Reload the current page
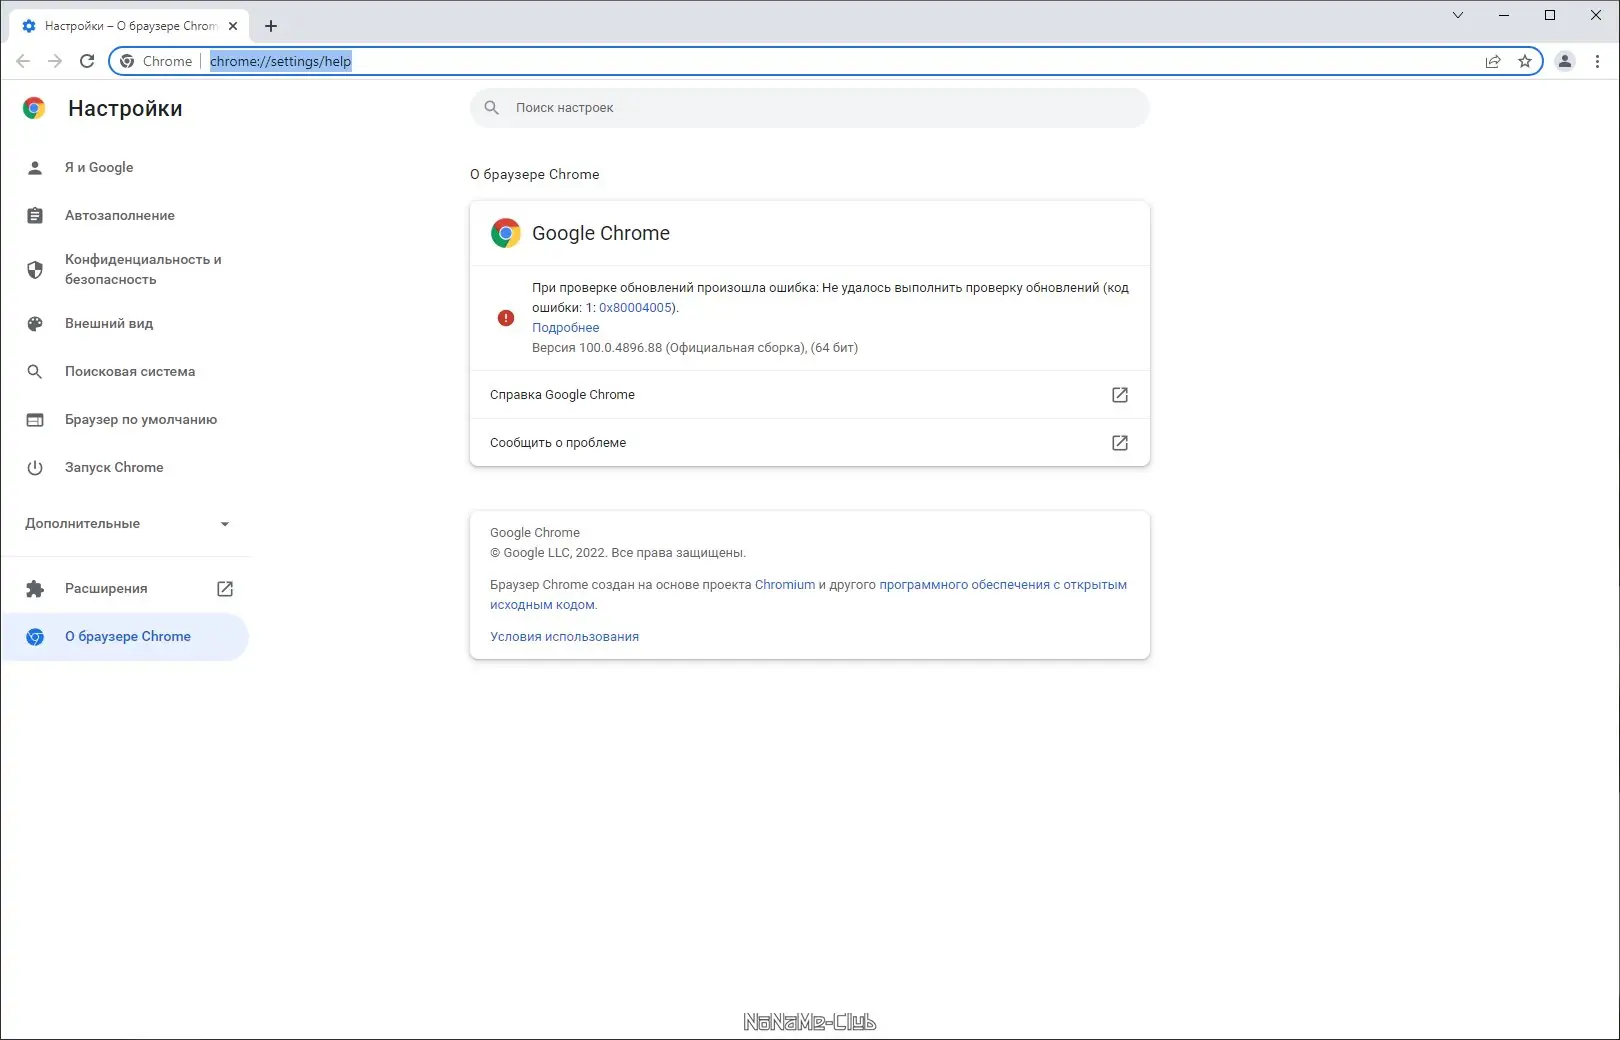 (87, 61)
